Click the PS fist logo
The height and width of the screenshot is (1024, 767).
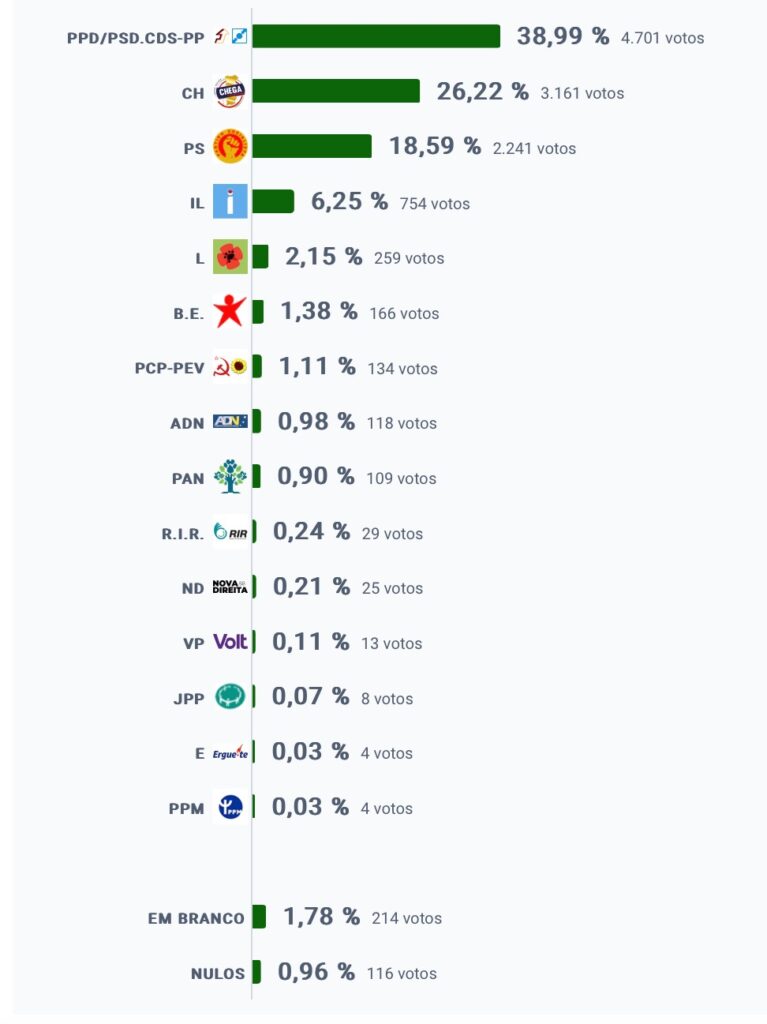230,147
